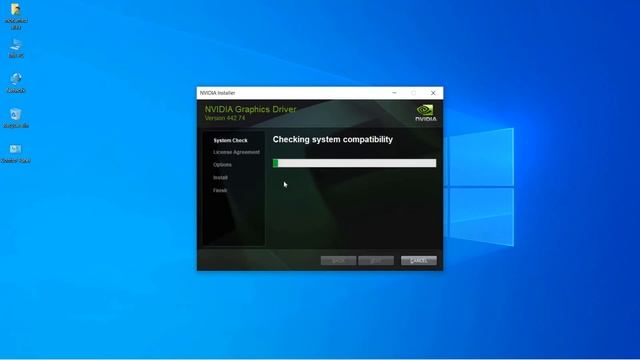This screenshot has height=360, width=640.
Task: Select the Network globe desktop icon
Action: point(16,83)
